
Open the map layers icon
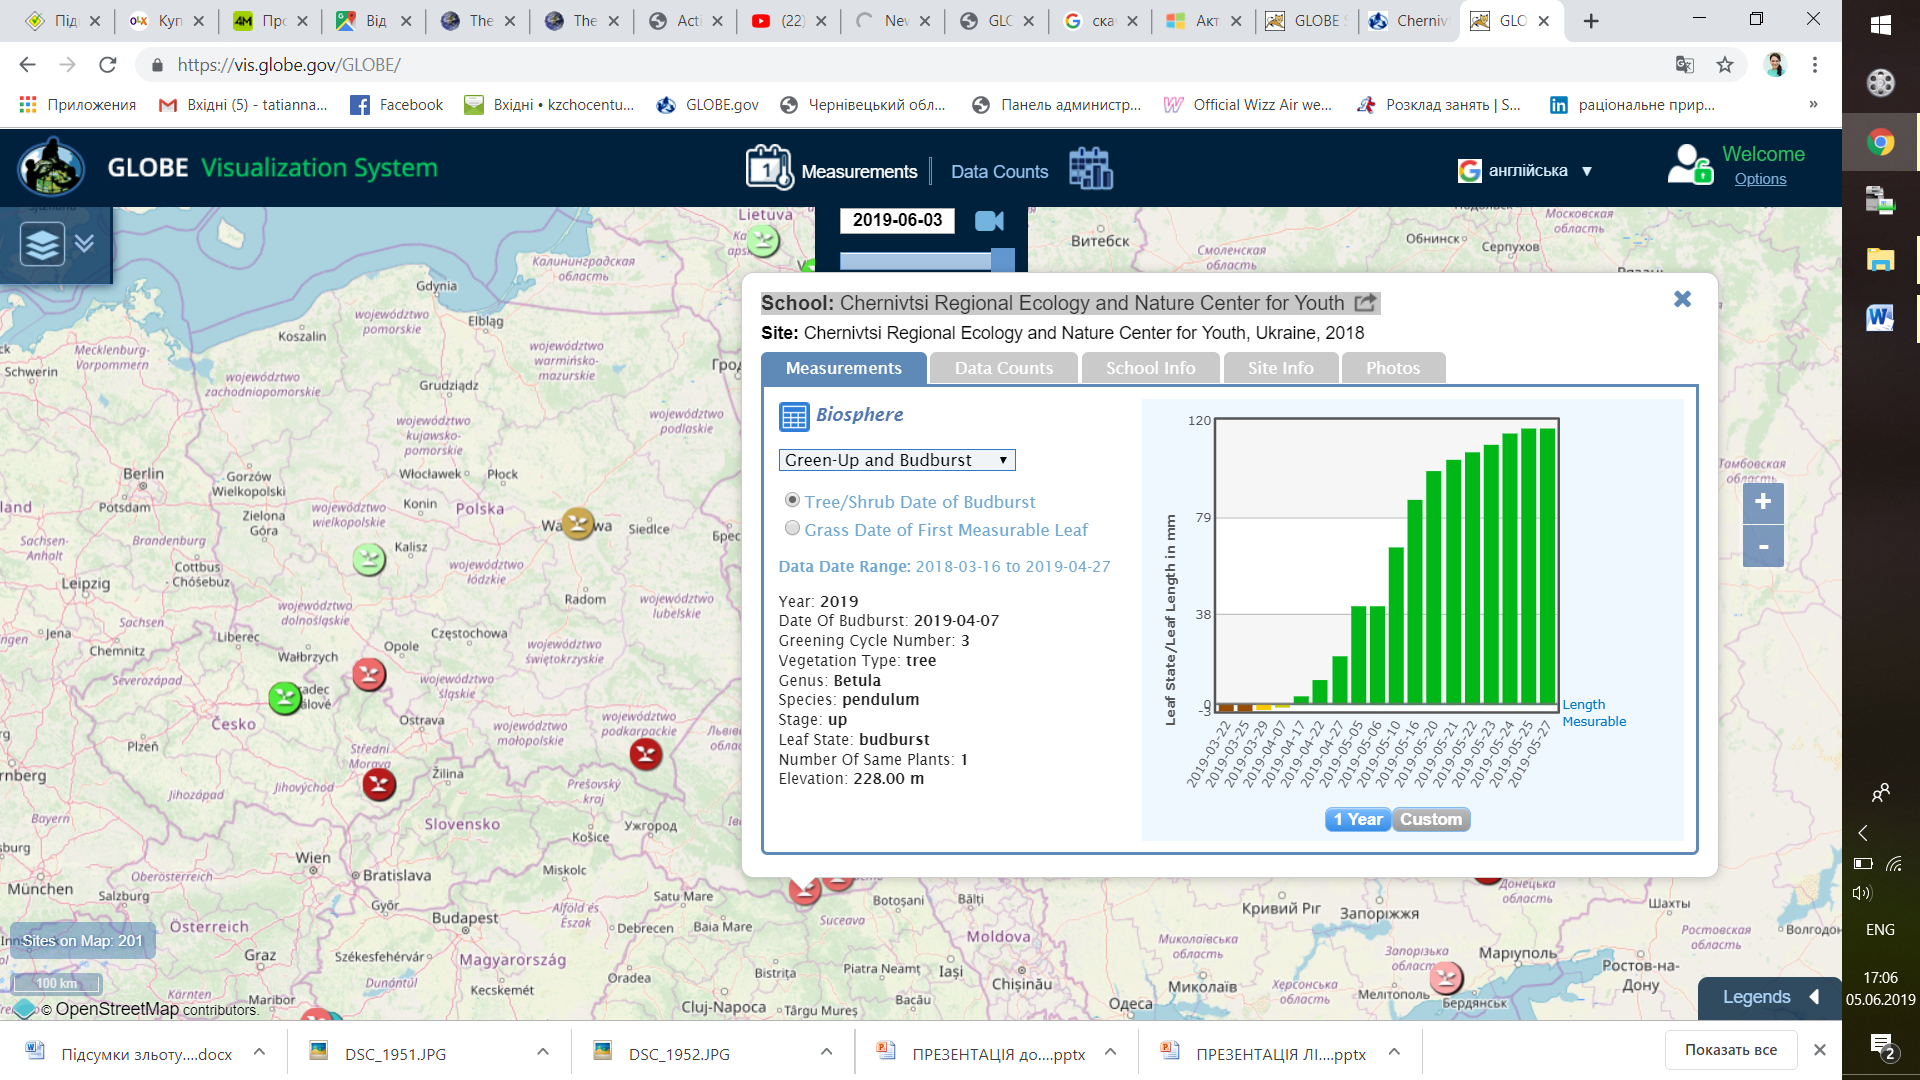[43, 244]
